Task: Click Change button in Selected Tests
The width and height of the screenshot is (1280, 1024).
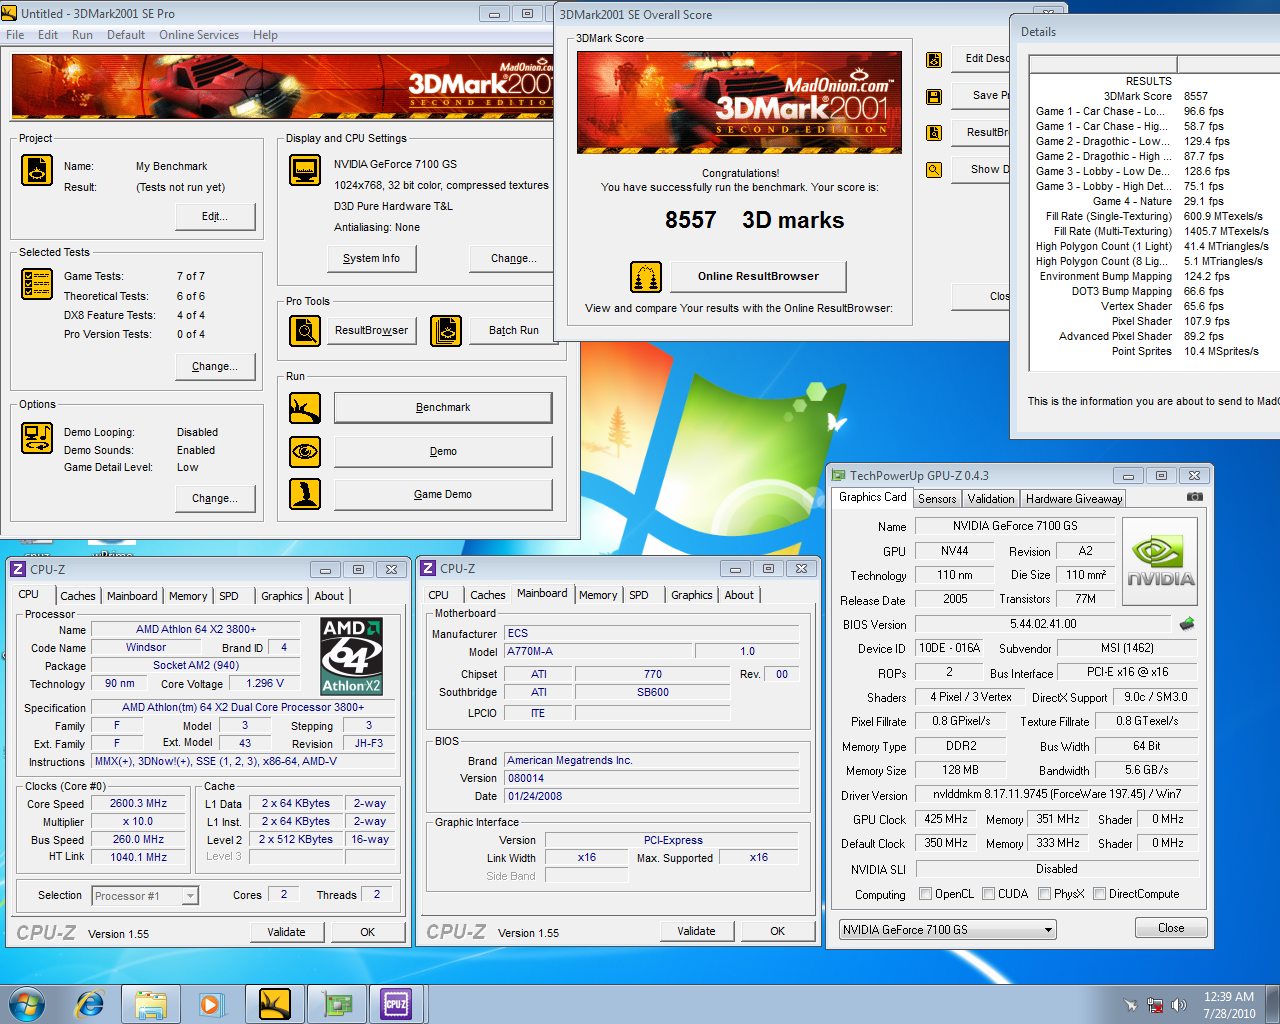Action: (215, 366)
